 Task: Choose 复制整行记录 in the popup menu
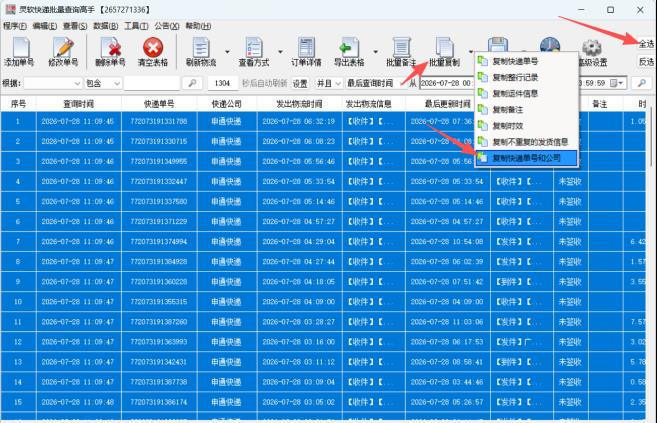[x=526, y=77]
